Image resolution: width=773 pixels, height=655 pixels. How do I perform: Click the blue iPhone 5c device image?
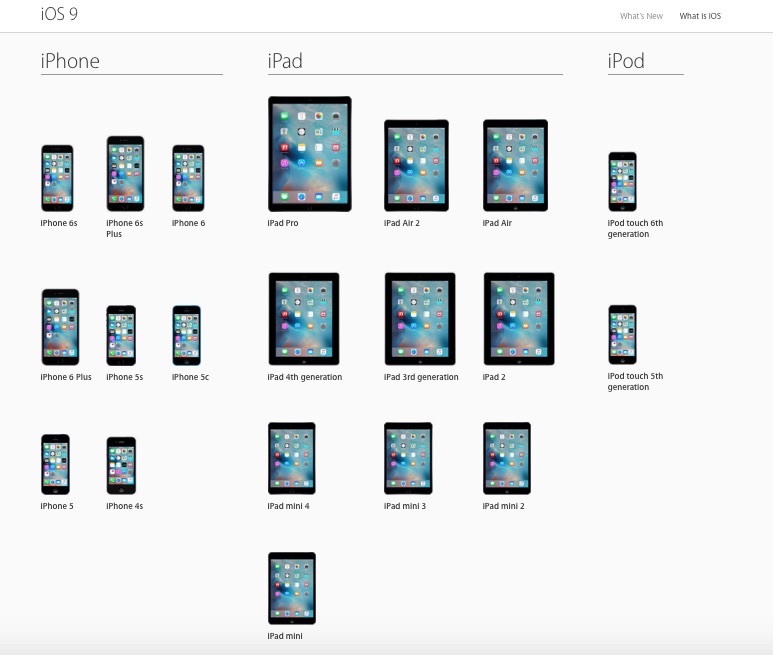pos(186,336)
